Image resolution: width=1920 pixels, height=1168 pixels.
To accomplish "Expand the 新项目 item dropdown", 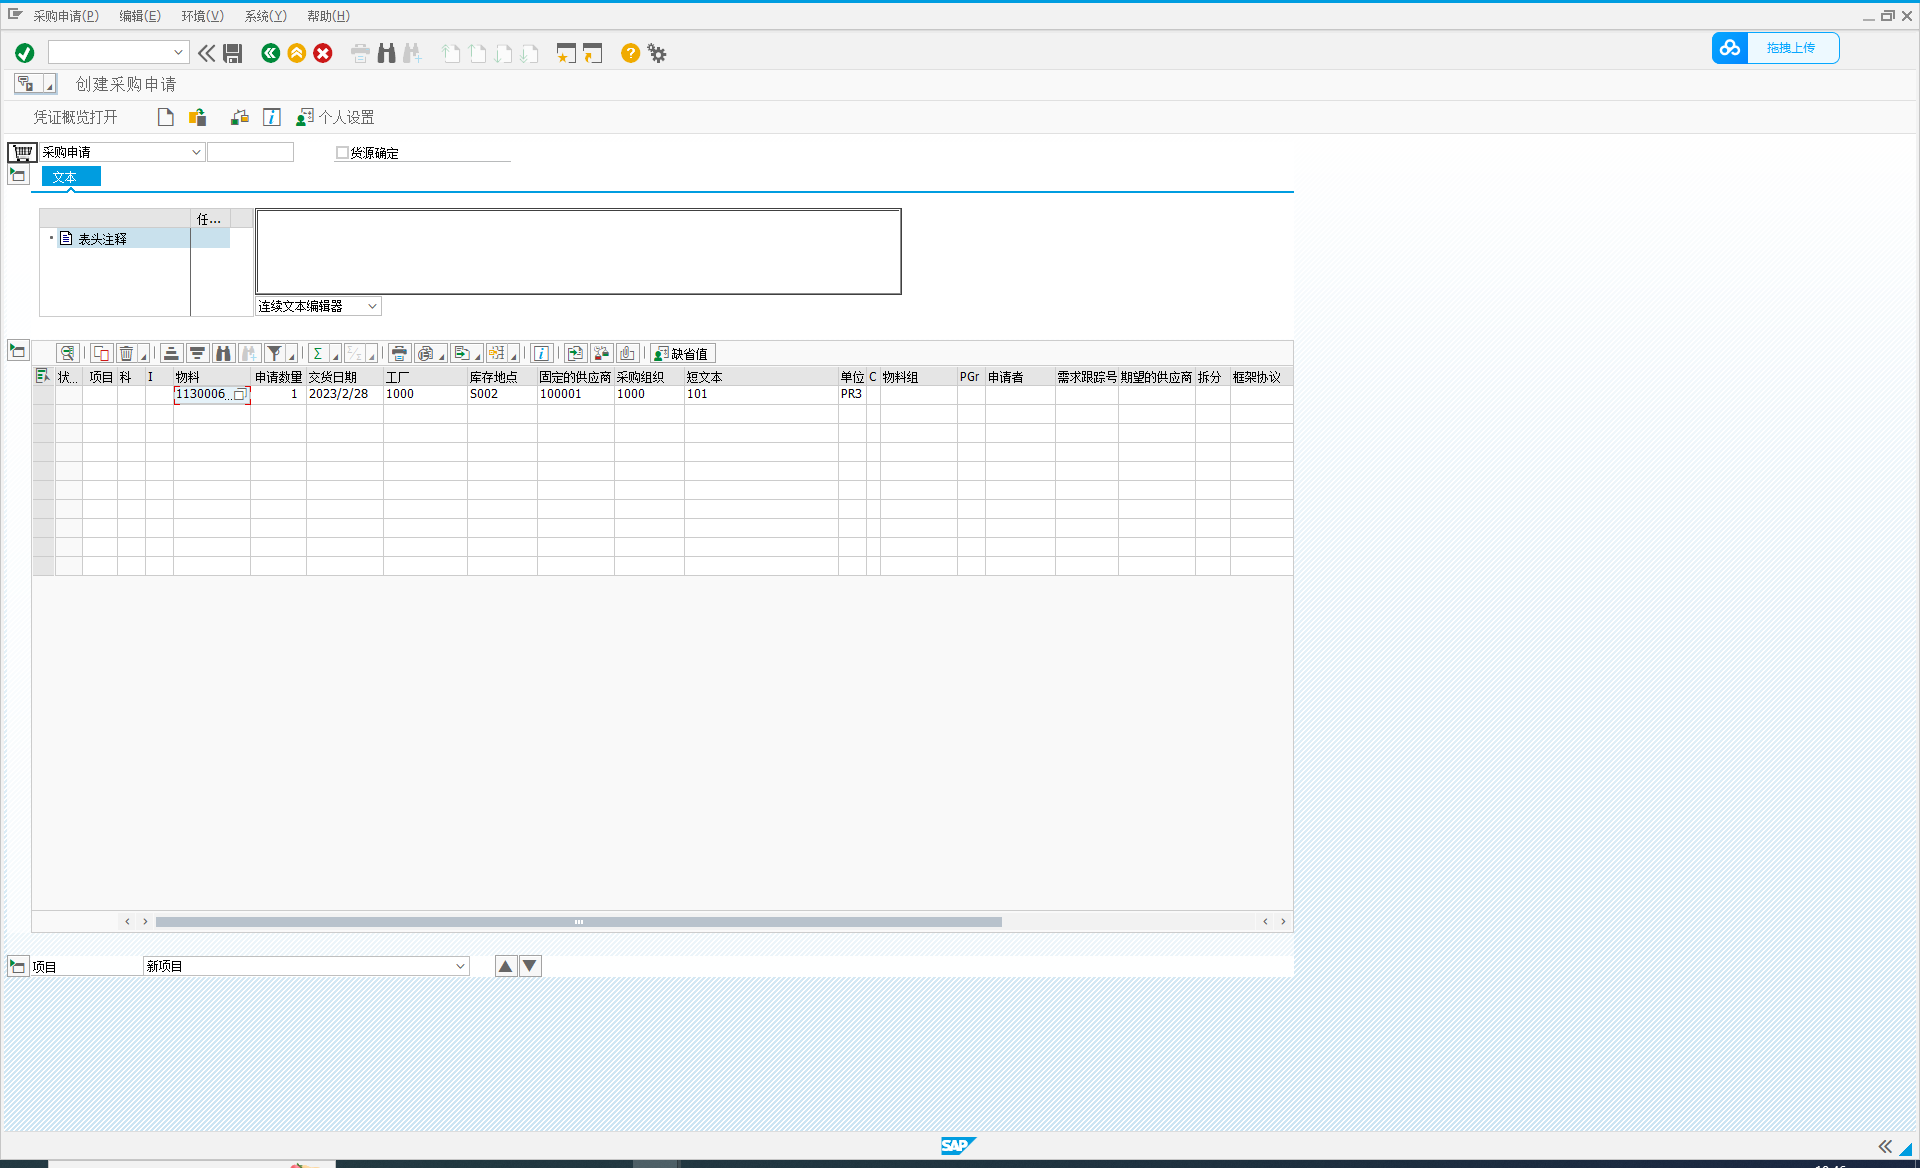I will (460, 966).
